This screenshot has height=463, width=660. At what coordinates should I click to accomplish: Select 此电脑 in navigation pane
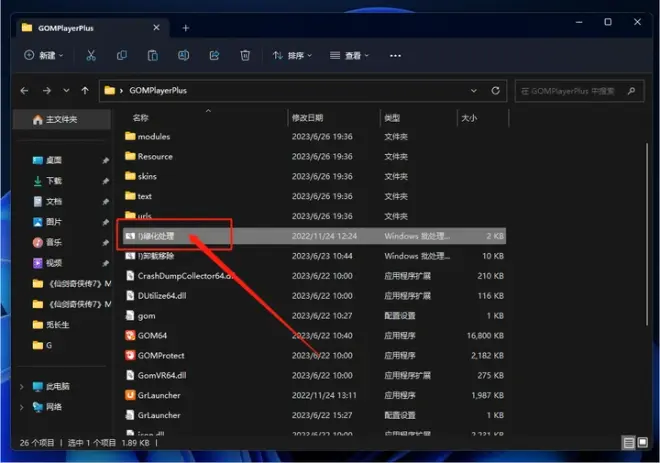58,386
